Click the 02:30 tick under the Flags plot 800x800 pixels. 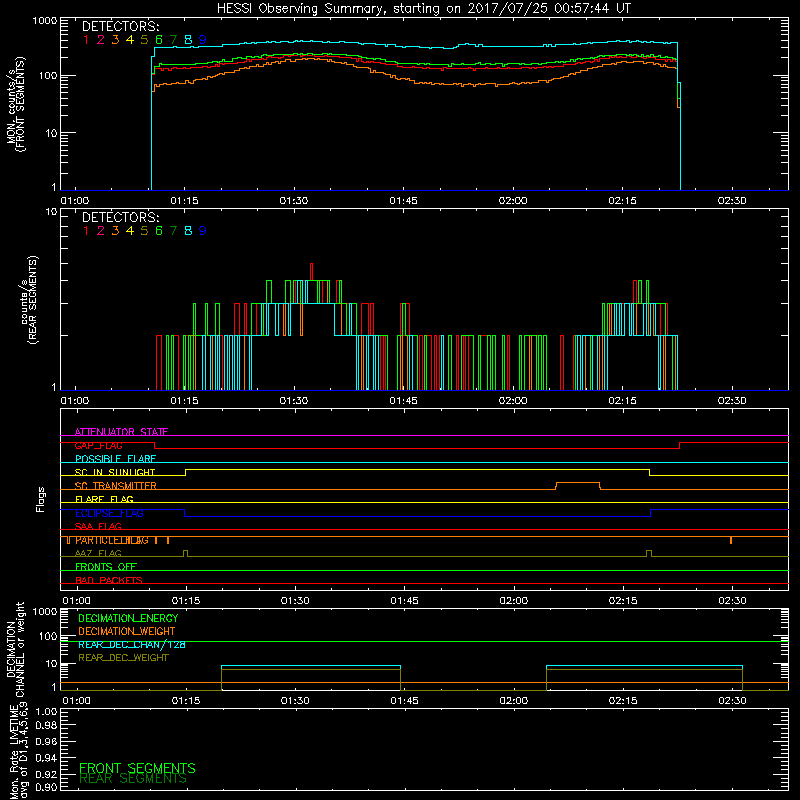[x=732, y=601]
